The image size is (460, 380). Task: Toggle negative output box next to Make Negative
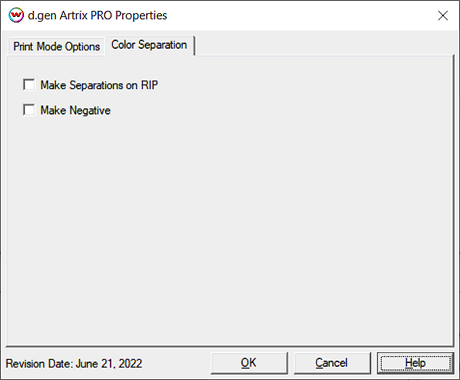coord(29,110)
